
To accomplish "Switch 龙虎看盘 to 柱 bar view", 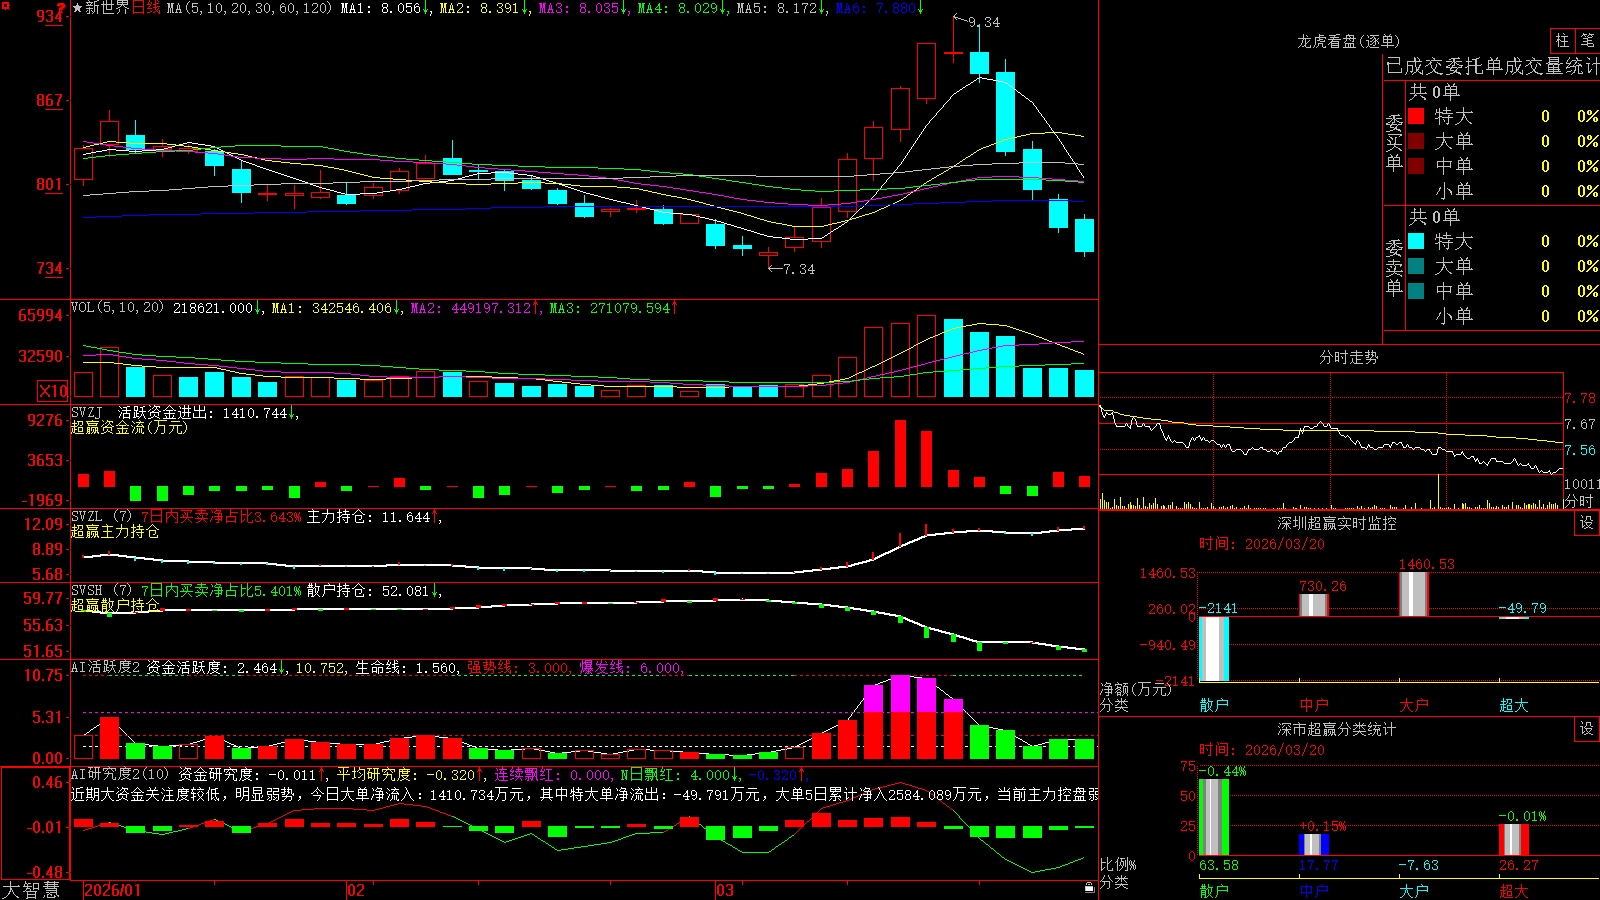I will pyautogui.click(x=1562, y=40).
